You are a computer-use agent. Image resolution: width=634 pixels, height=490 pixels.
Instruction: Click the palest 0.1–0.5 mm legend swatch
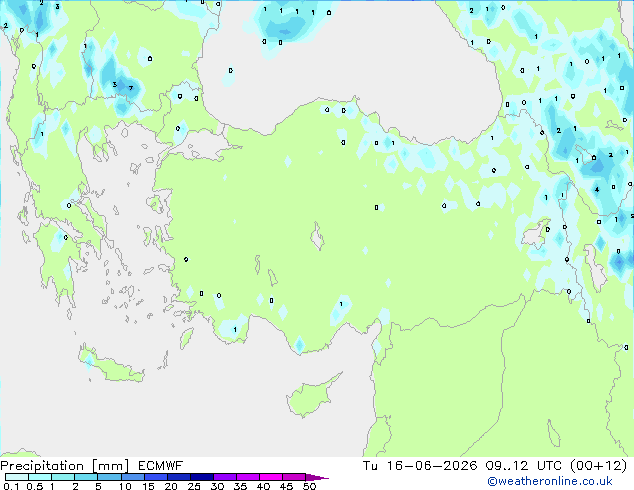point(17,477)
